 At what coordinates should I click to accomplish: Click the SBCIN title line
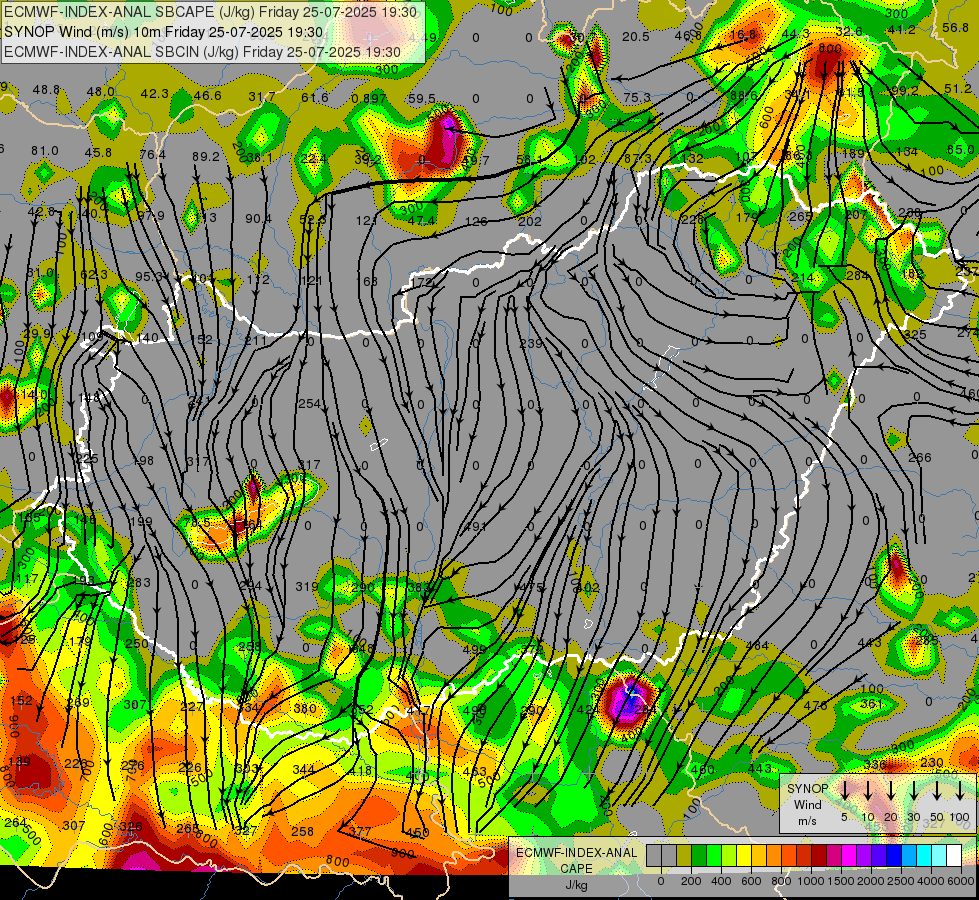(202, 52)
